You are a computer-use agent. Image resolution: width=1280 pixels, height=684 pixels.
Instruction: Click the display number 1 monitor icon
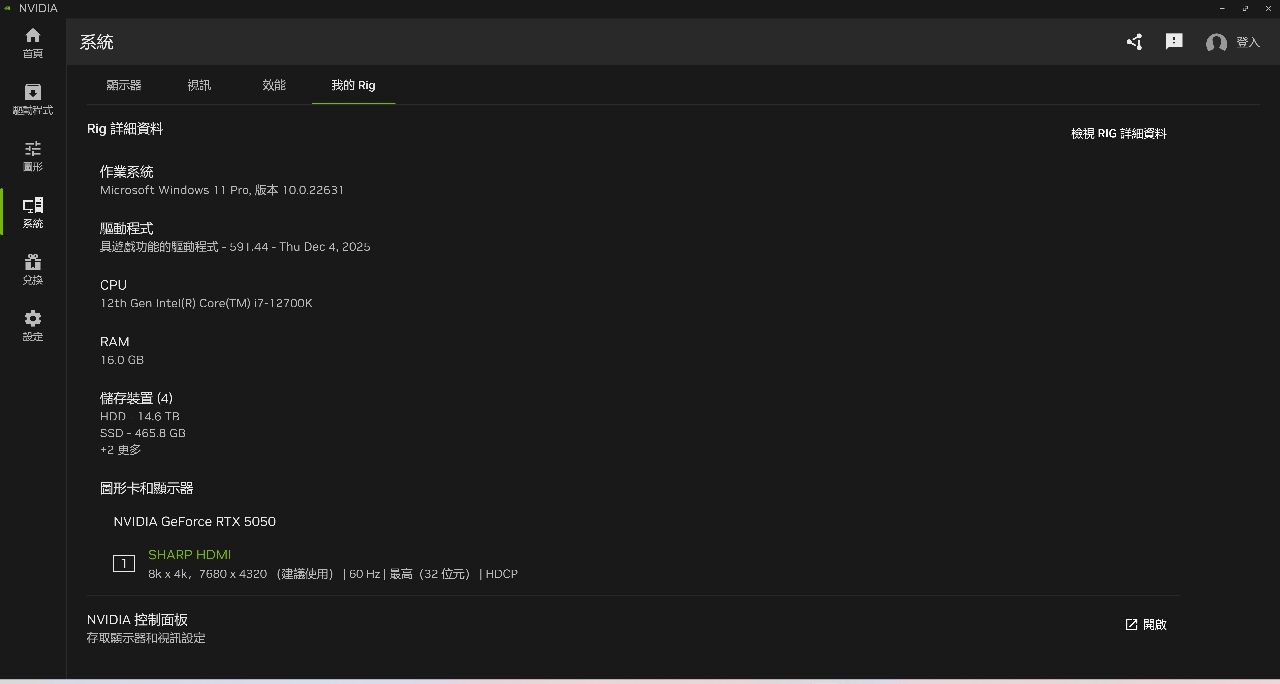[123, 564]
